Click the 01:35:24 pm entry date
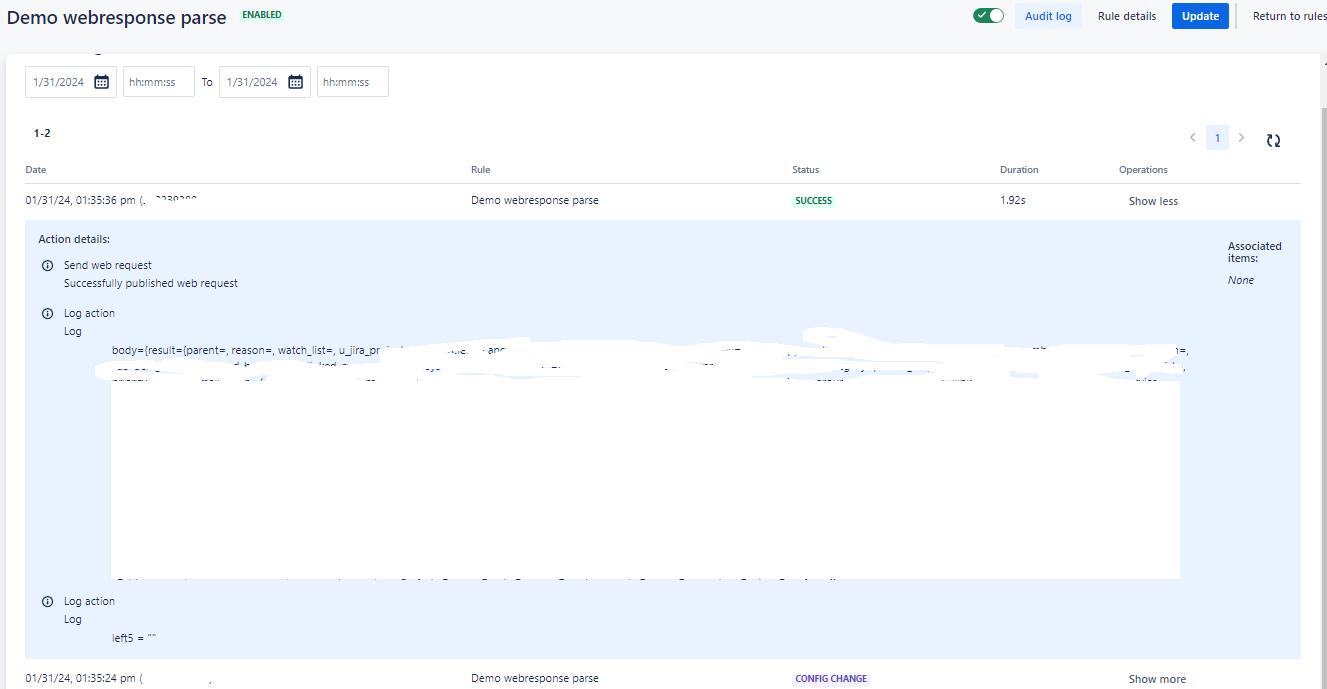 click(x=80, y=679)
